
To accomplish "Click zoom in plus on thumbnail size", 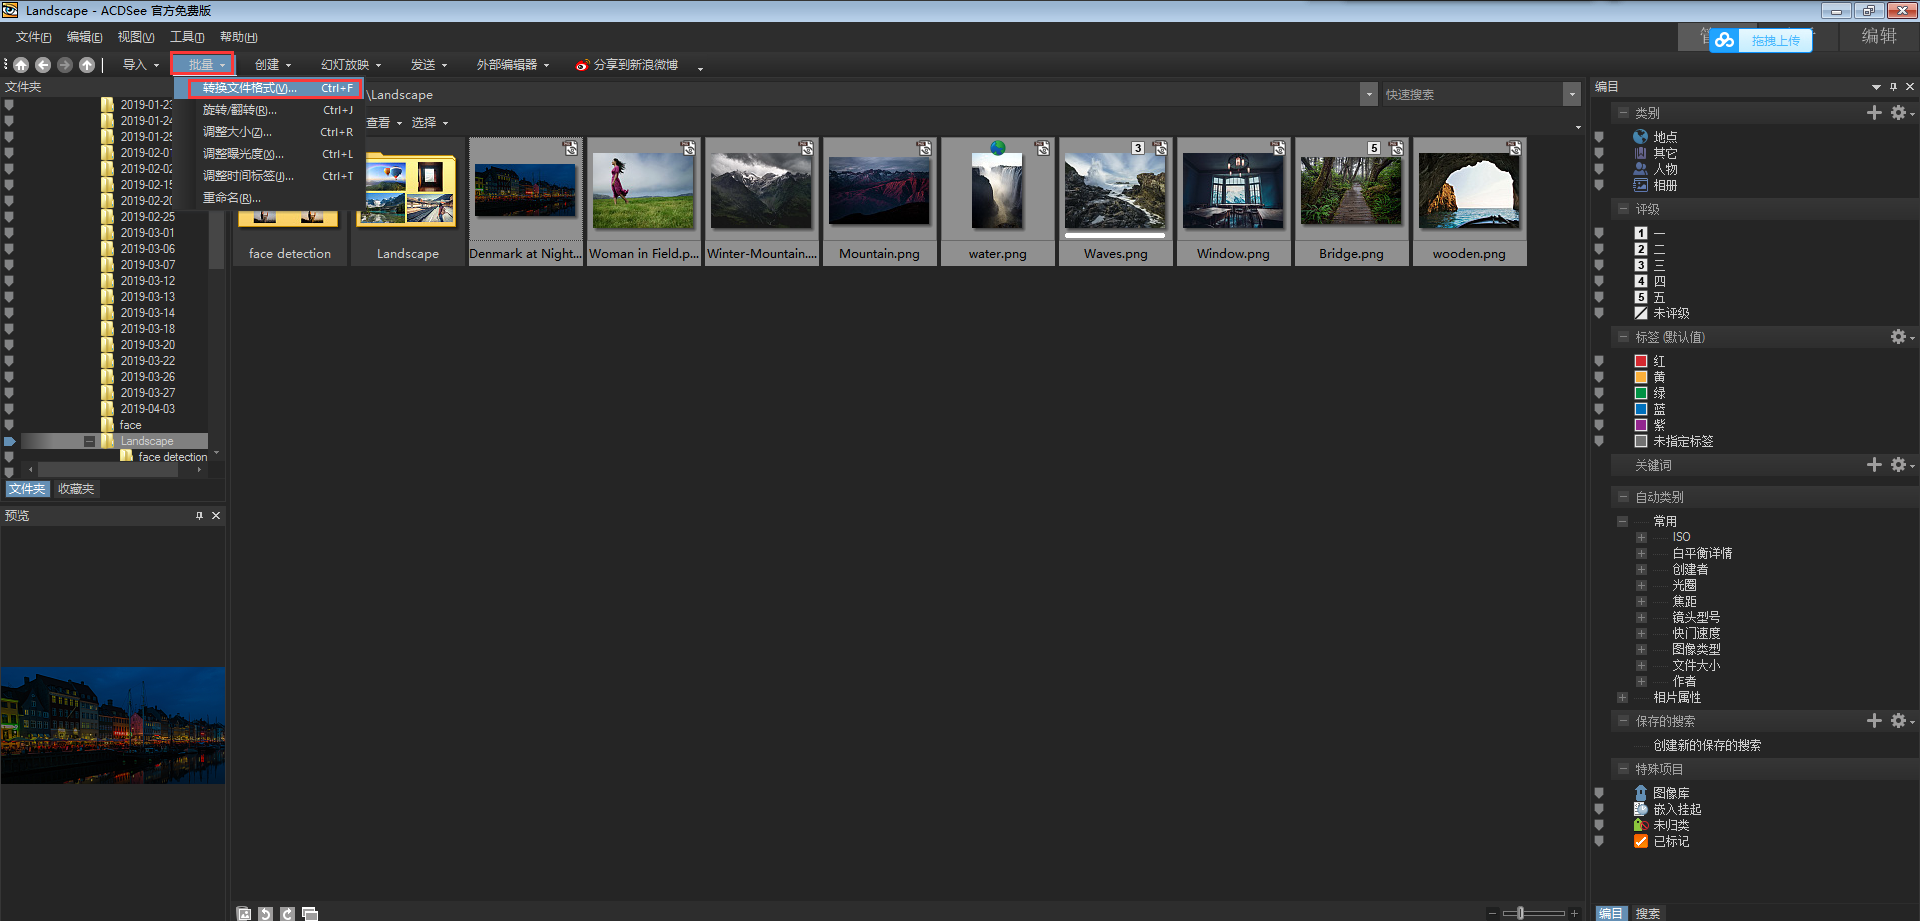I will (1574, 913).
